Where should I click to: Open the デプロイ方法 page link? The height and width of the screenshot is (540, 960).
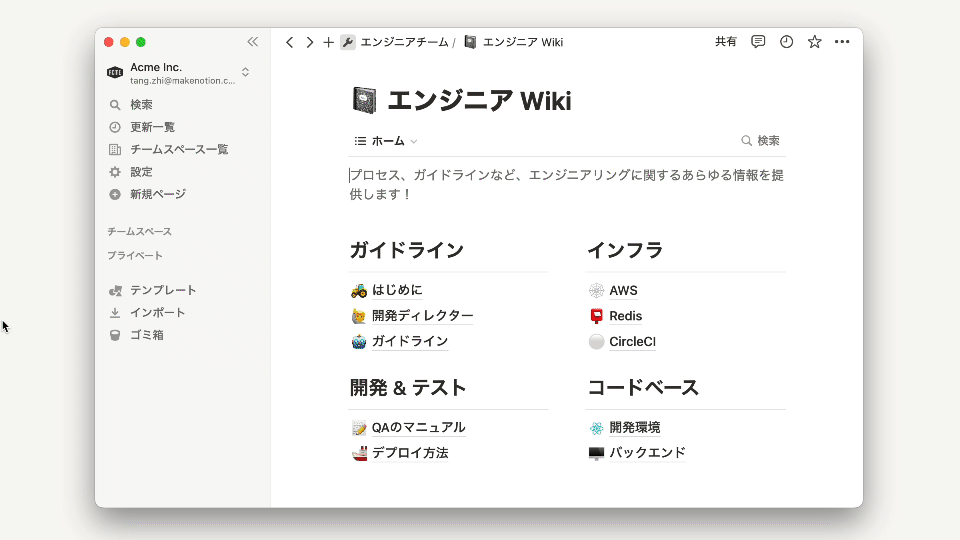tap(410, 453)
